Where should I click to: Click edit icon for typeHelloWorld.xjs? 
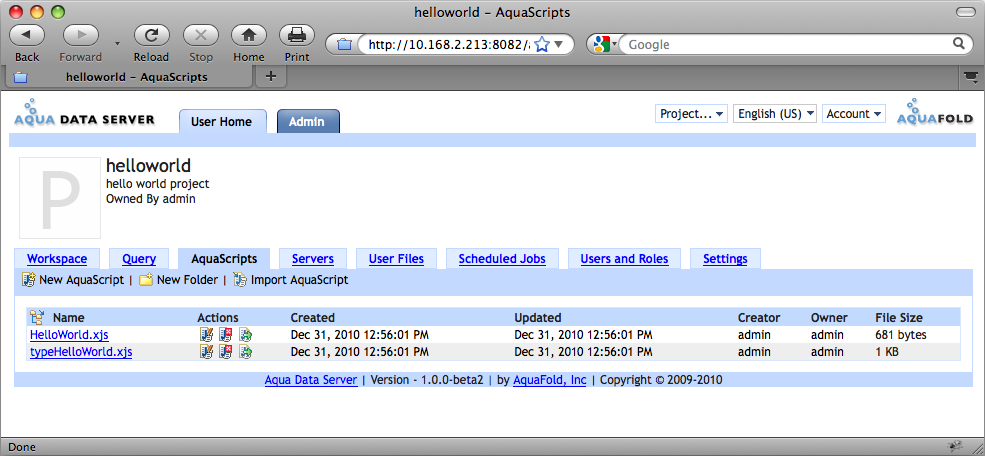tap(206, 352)
